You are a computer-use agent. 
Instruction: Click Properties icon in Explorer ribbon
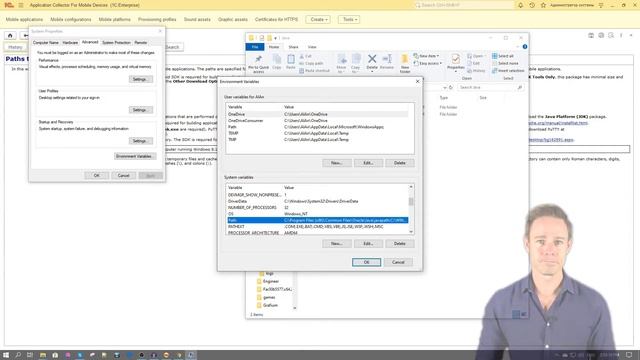tap(456, 62)
